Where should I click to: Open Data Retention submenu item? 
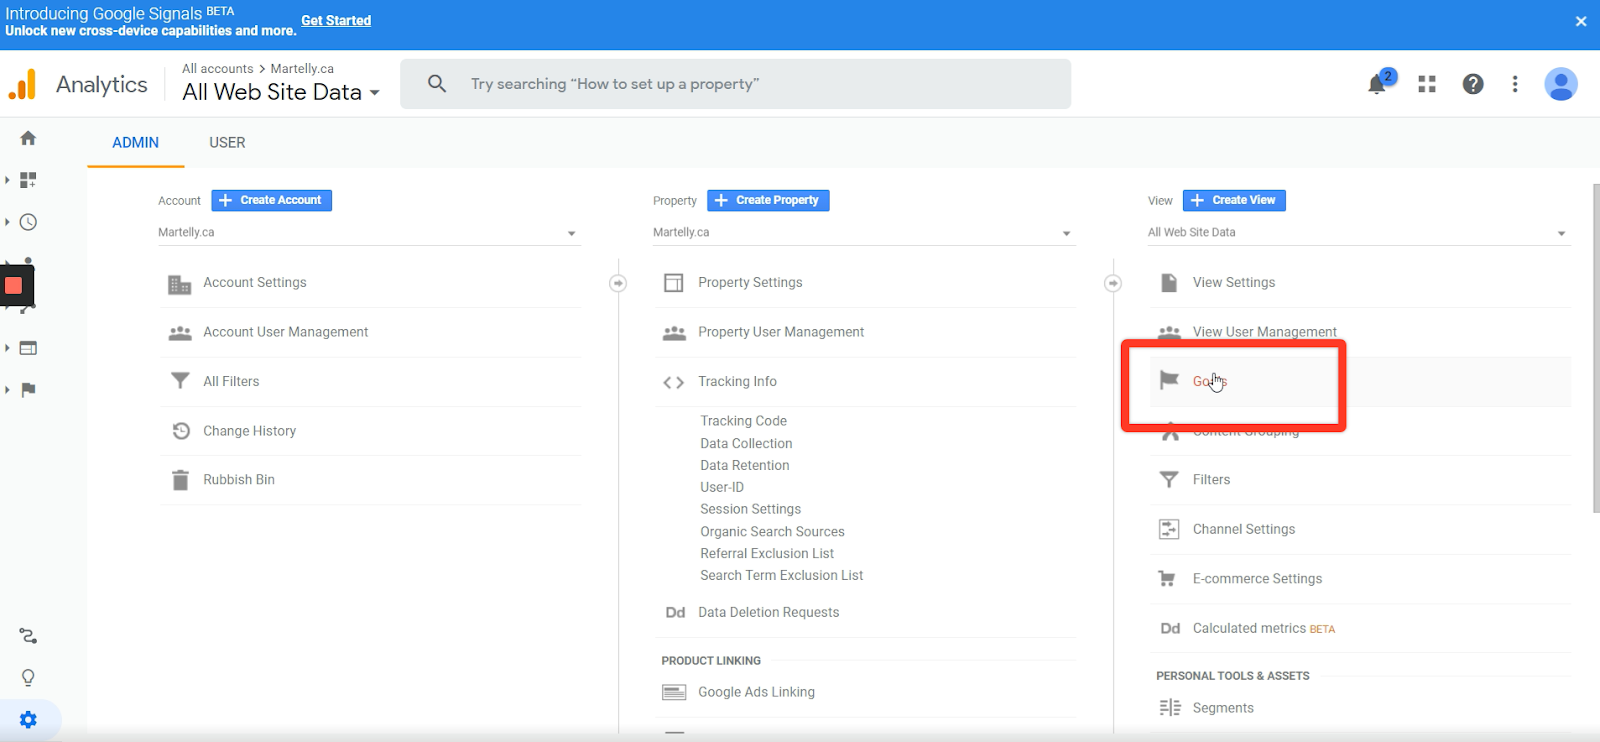point(745,465)
